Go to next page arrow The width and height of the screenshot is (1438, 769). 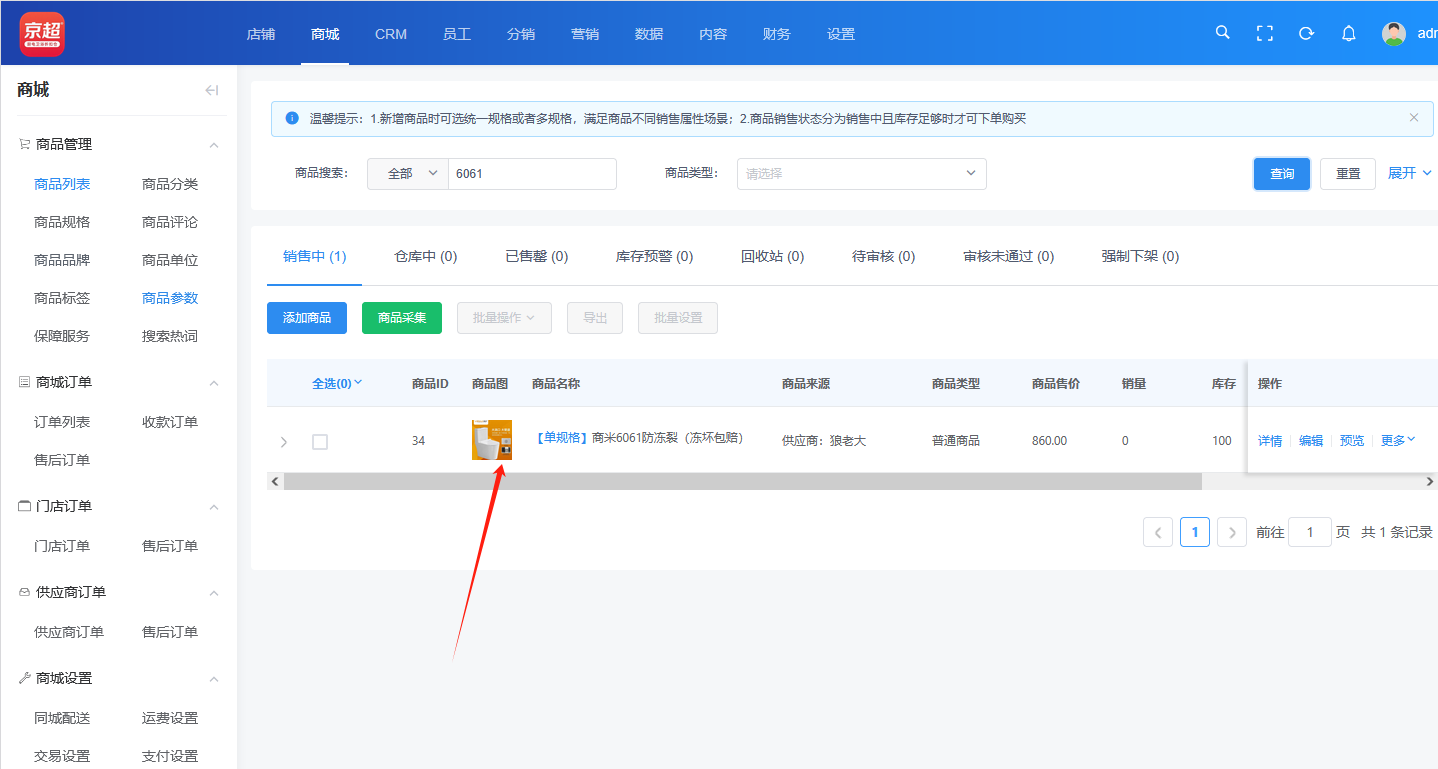[1233, 532]
